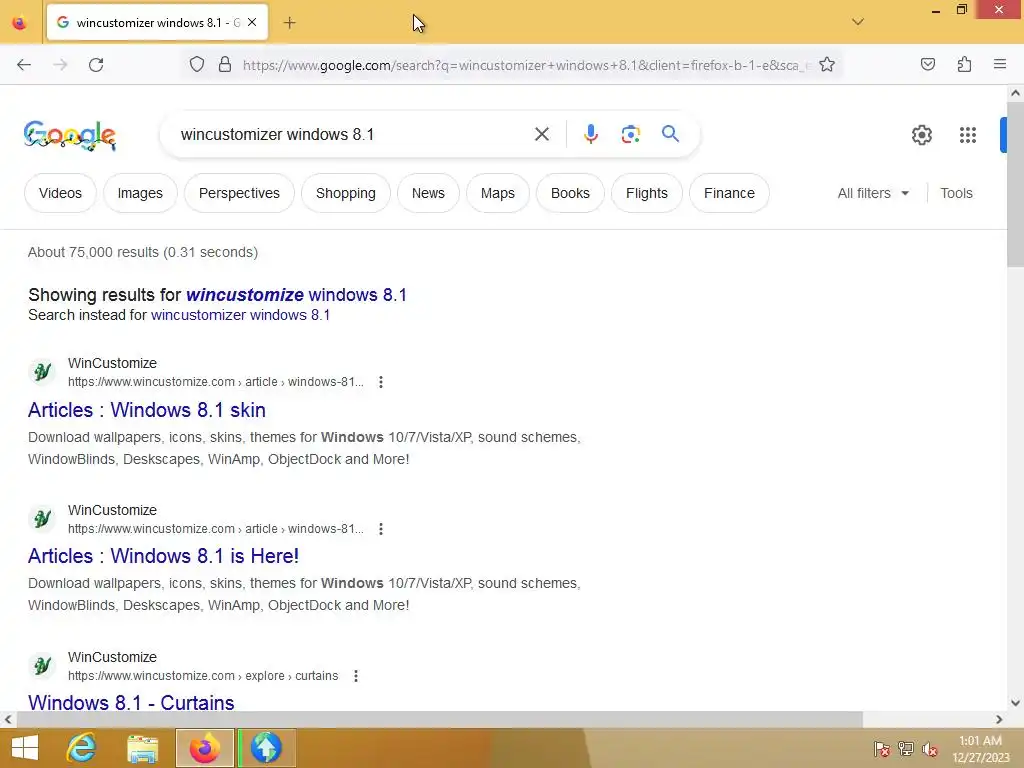1024x768 pixels.
Task: Reload the current page
Action: tap(96, 65)
